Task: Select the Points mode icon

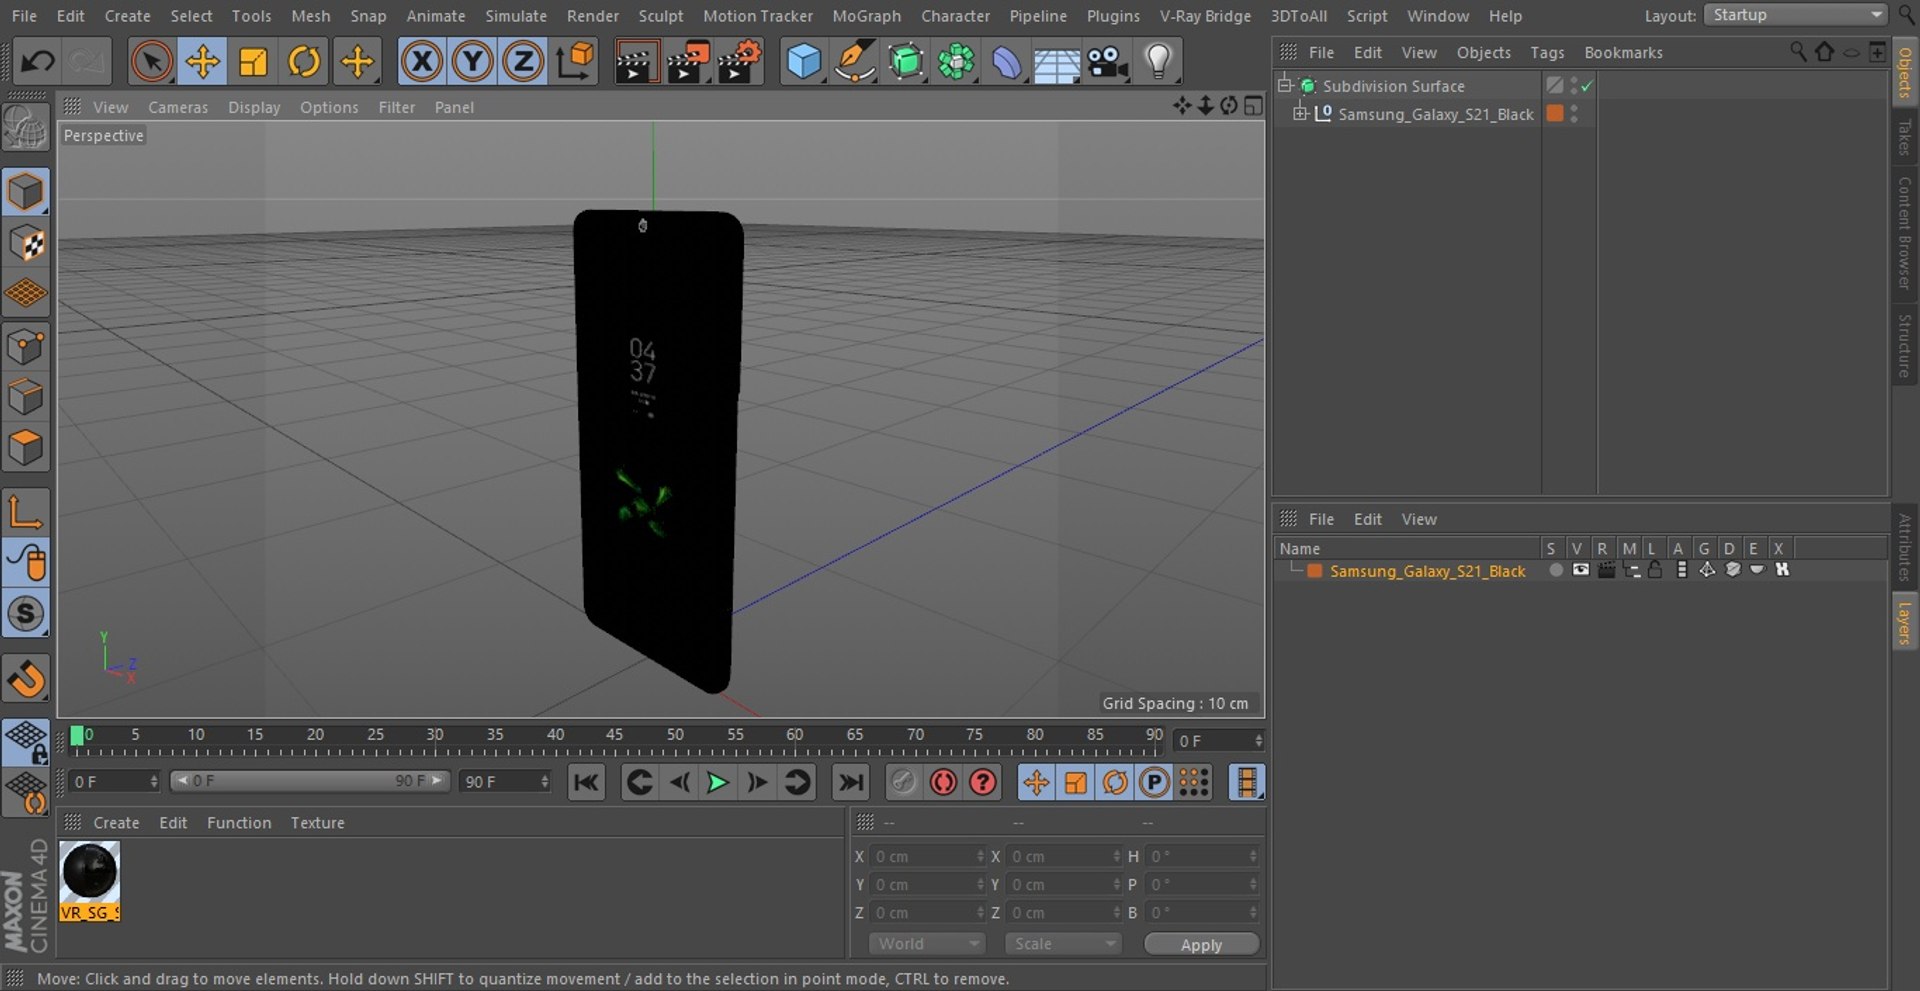Action: pyautogui.click(x=26, y=347)
